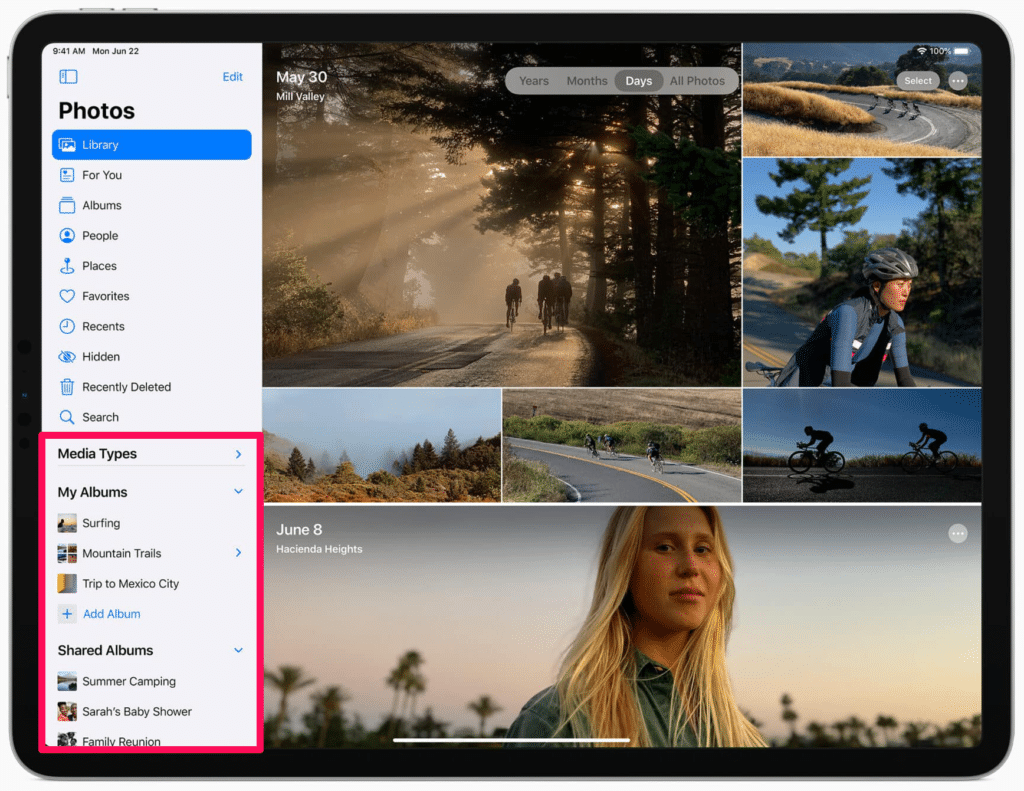Open the Recently Deleted trash item
The width and height of the screenshot is (1024, 791).
(126, 387)
